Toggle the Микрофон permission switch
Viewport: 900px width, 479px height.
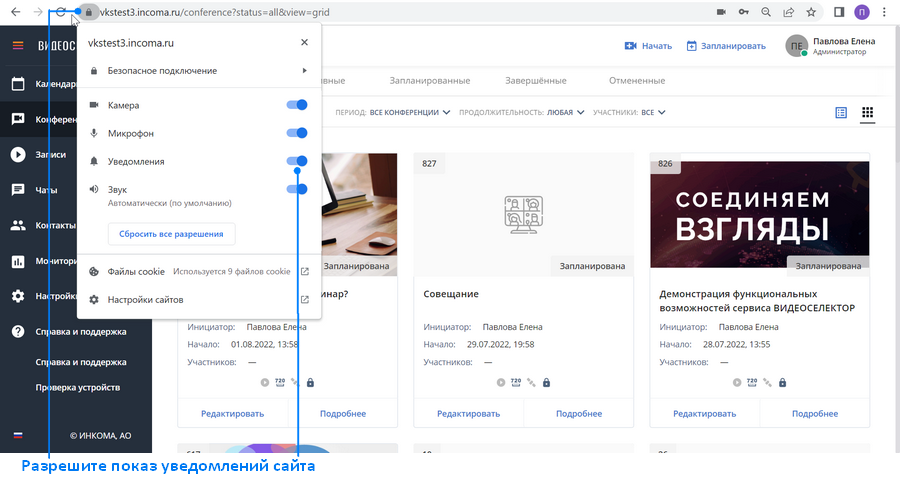(x=297, y=133)
